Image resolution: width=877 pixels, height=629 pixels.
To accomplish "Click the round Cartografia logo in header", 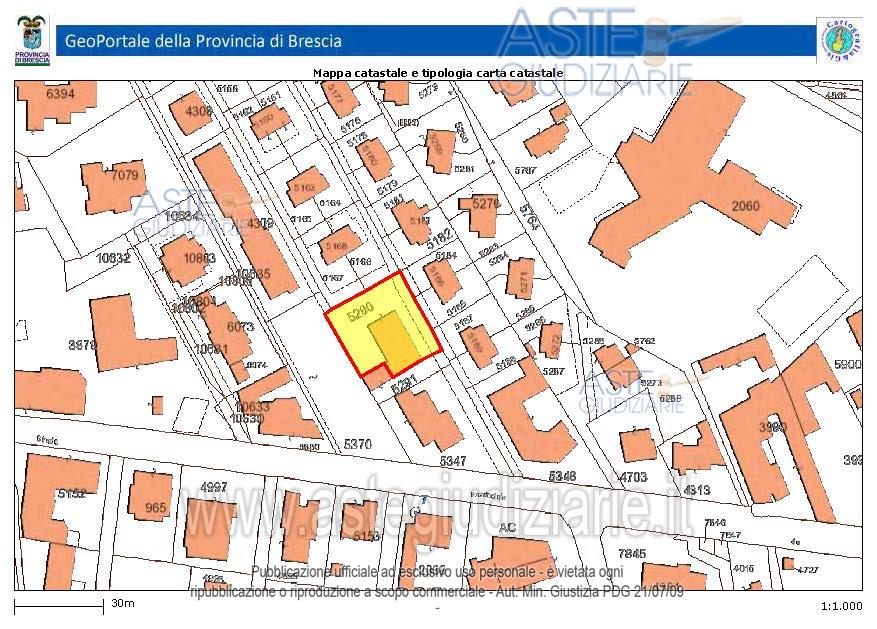I will (839, 40).
